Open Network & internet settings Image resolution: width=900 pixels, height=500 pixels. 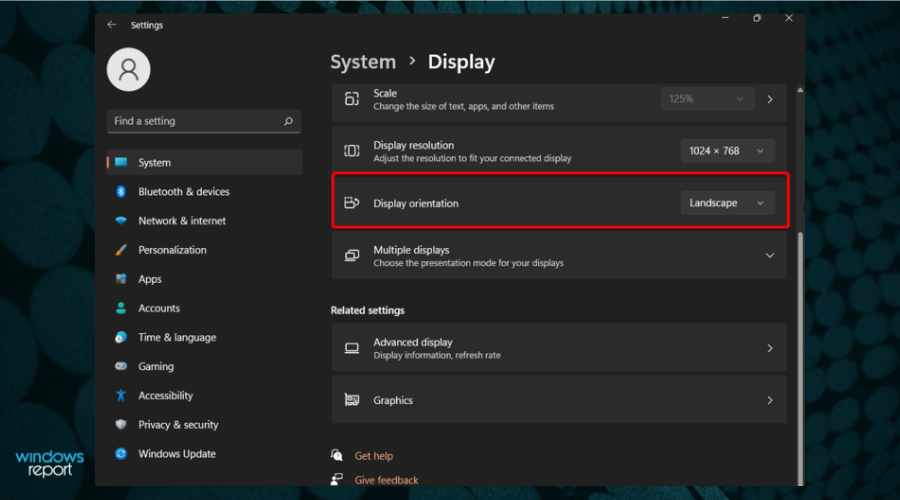tap(204, 220)
